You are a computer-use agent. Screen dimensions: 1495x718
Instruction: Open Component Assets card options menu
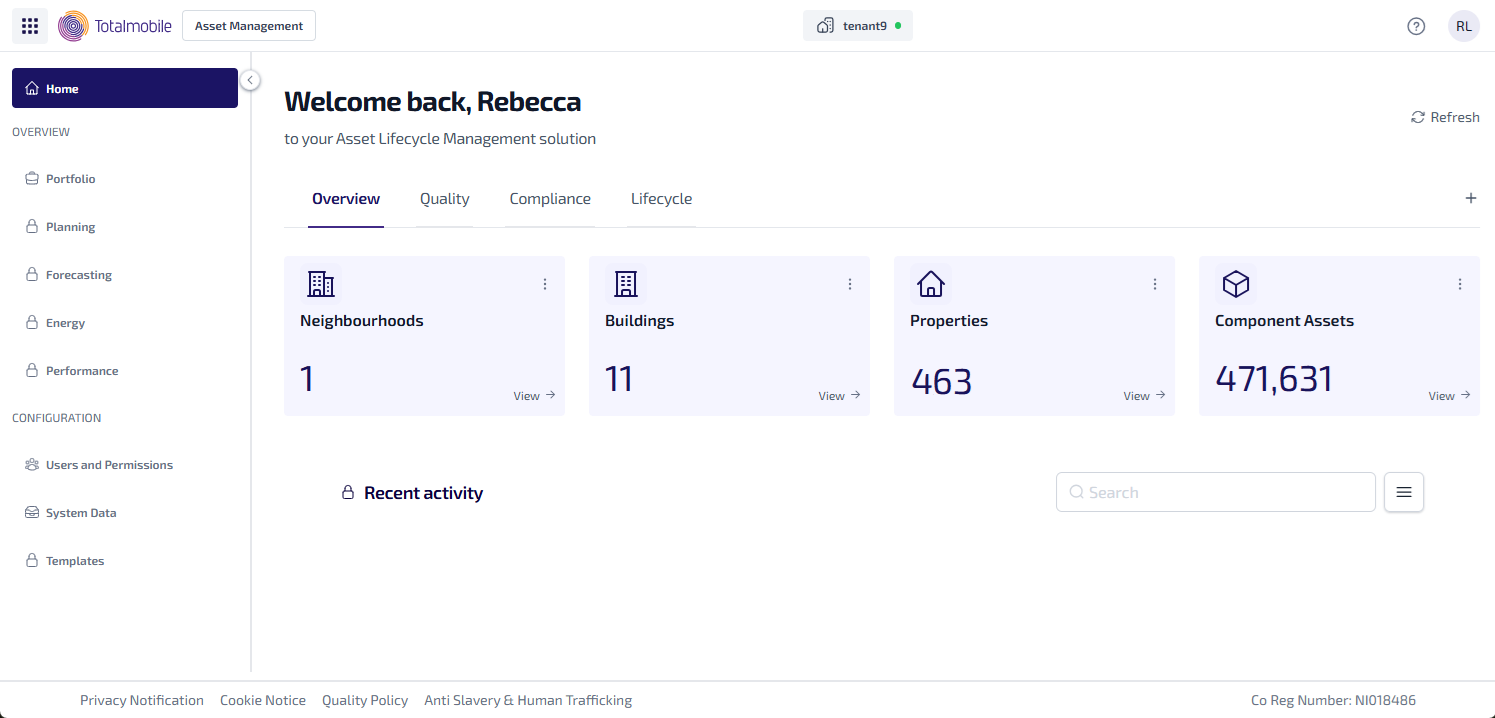[1459, 284]
